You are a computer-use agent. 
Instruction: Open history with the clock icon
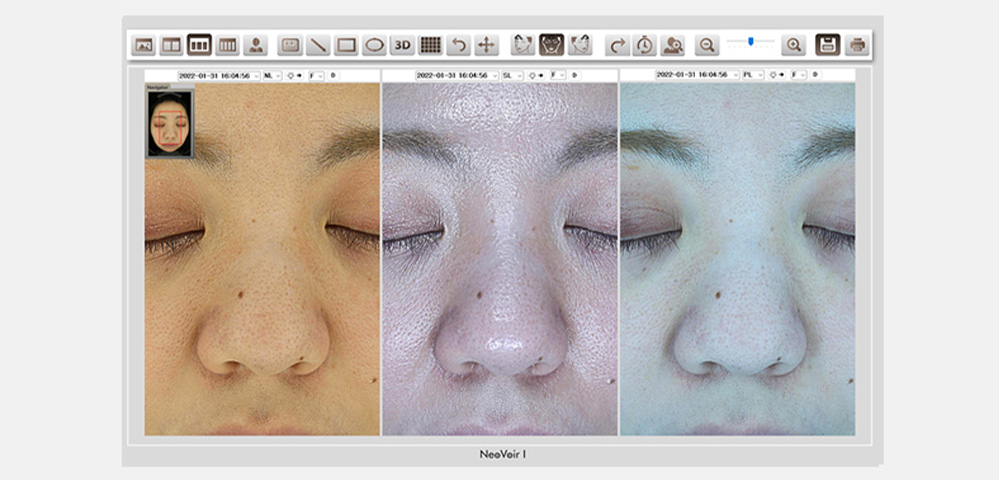click(645, 45)
